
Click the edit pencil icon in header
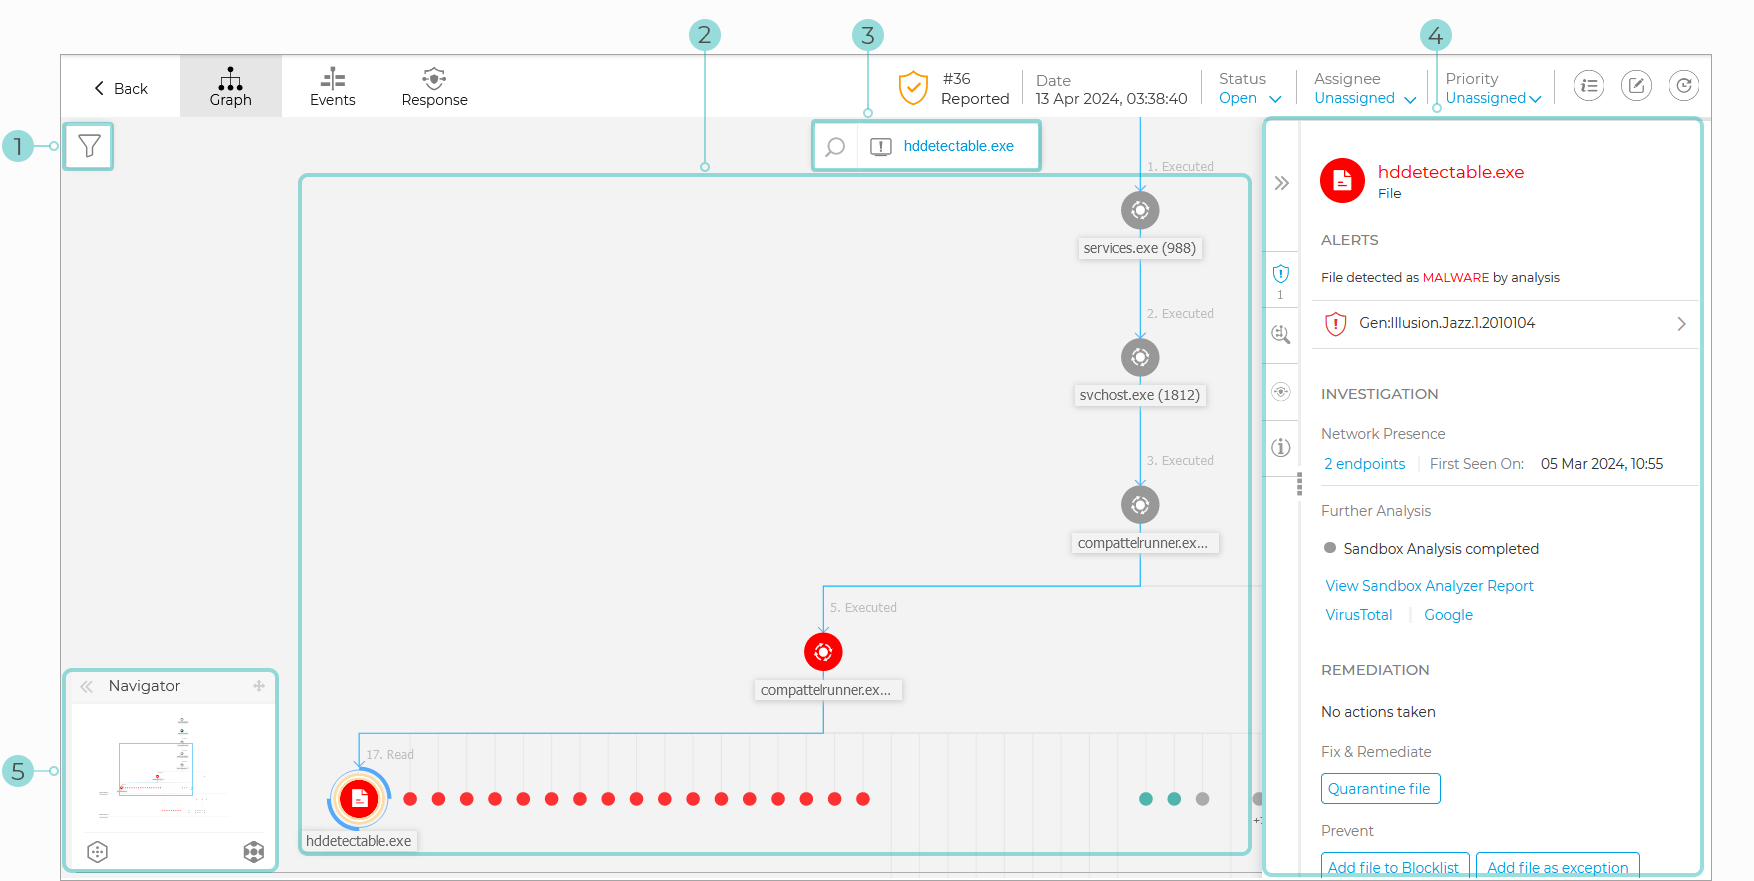coord(1636,86)
